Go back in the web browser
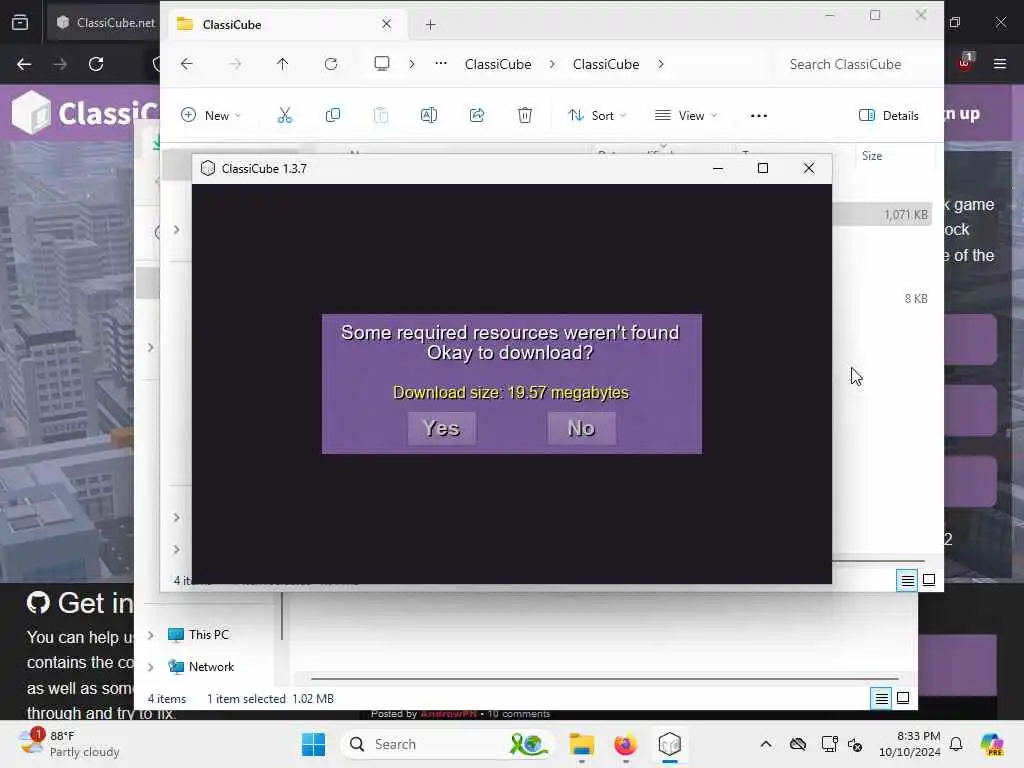This screenshot has height=768, width=1024. [x=24, y=64]
